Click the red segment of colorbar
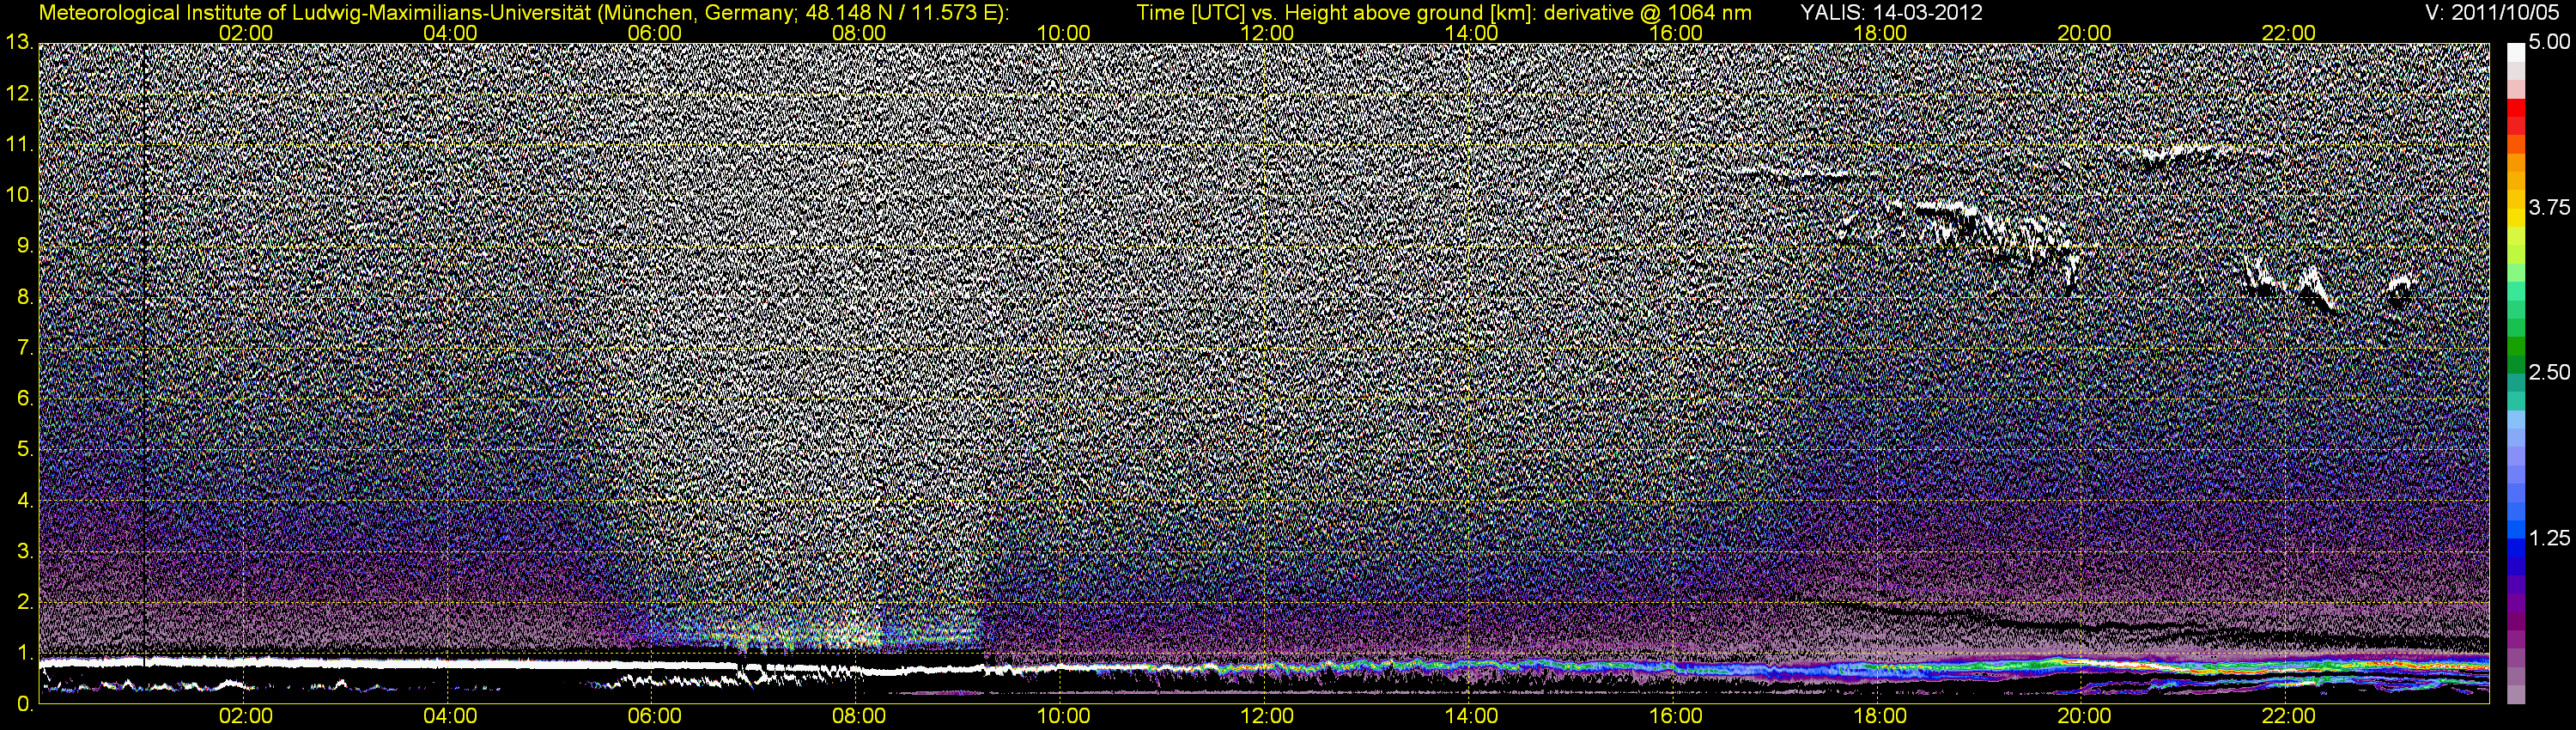Screen dimensions: 2576x730 2515,115
